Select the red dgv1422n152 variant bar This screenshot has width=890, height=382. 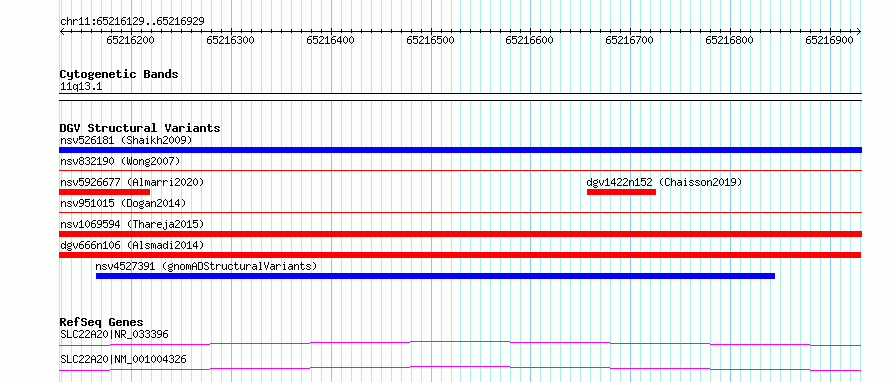[622, 192]
